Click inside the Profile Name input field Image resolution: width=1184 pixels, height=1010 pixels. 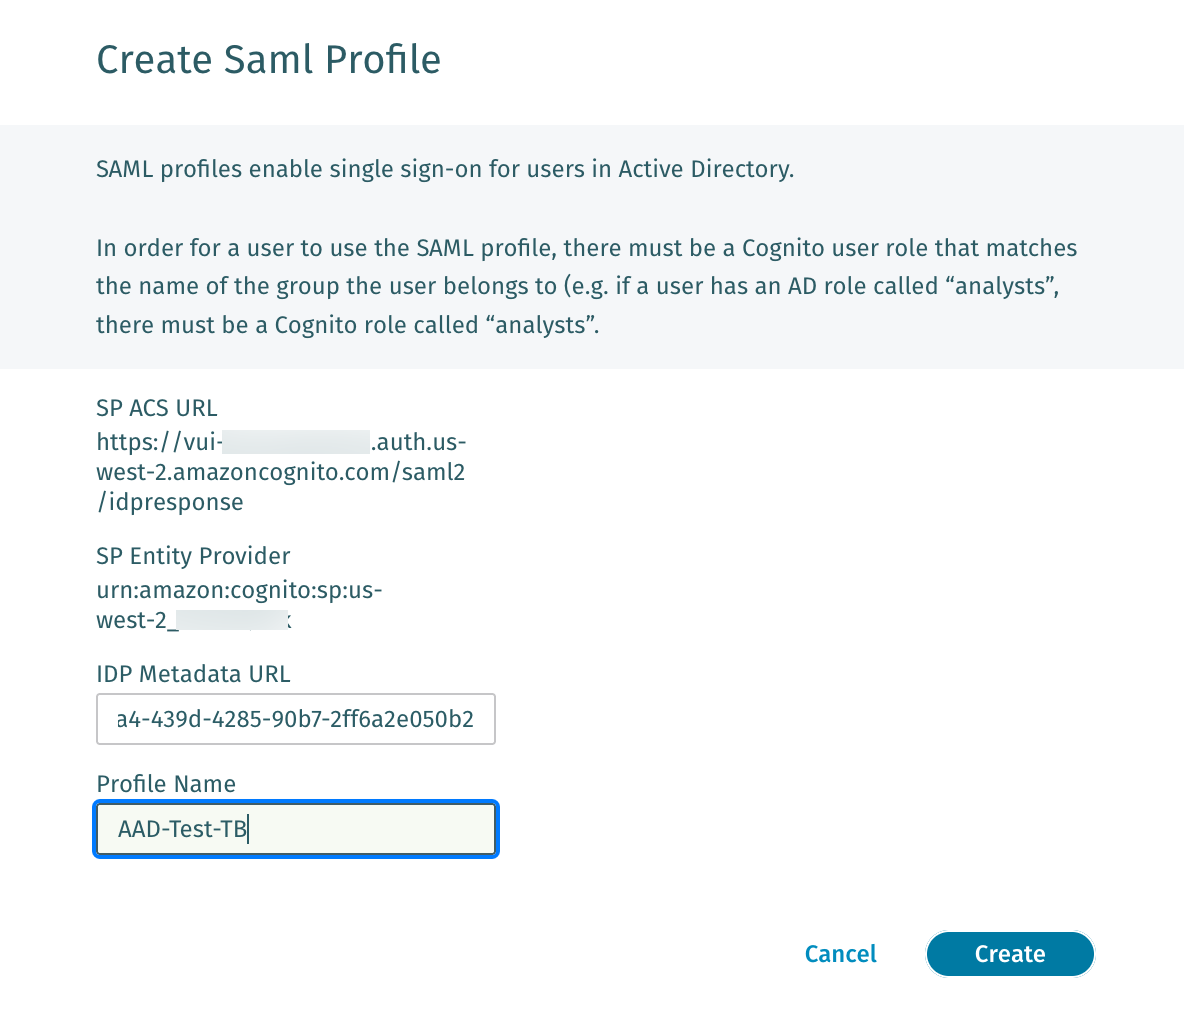295,828
